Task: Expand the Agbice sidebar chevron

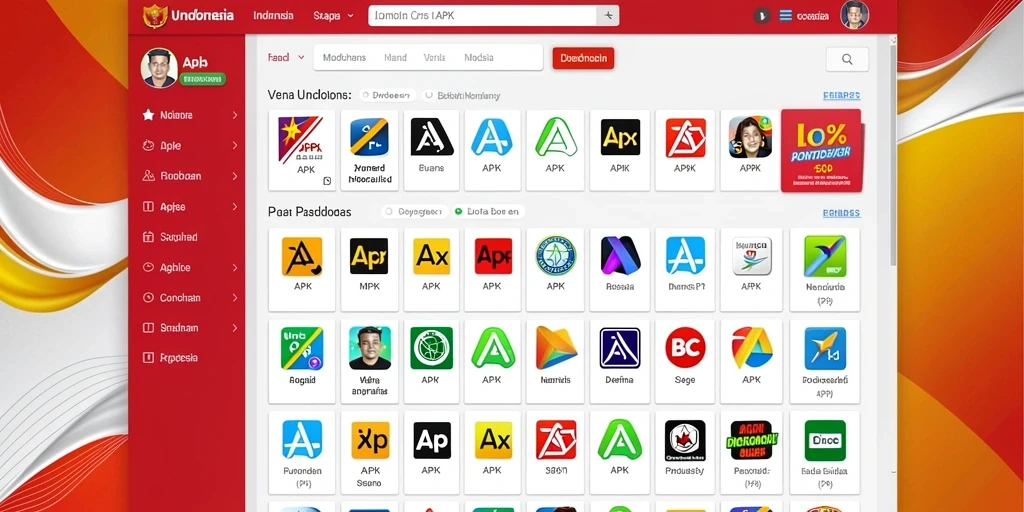Action: coord(234,267)
